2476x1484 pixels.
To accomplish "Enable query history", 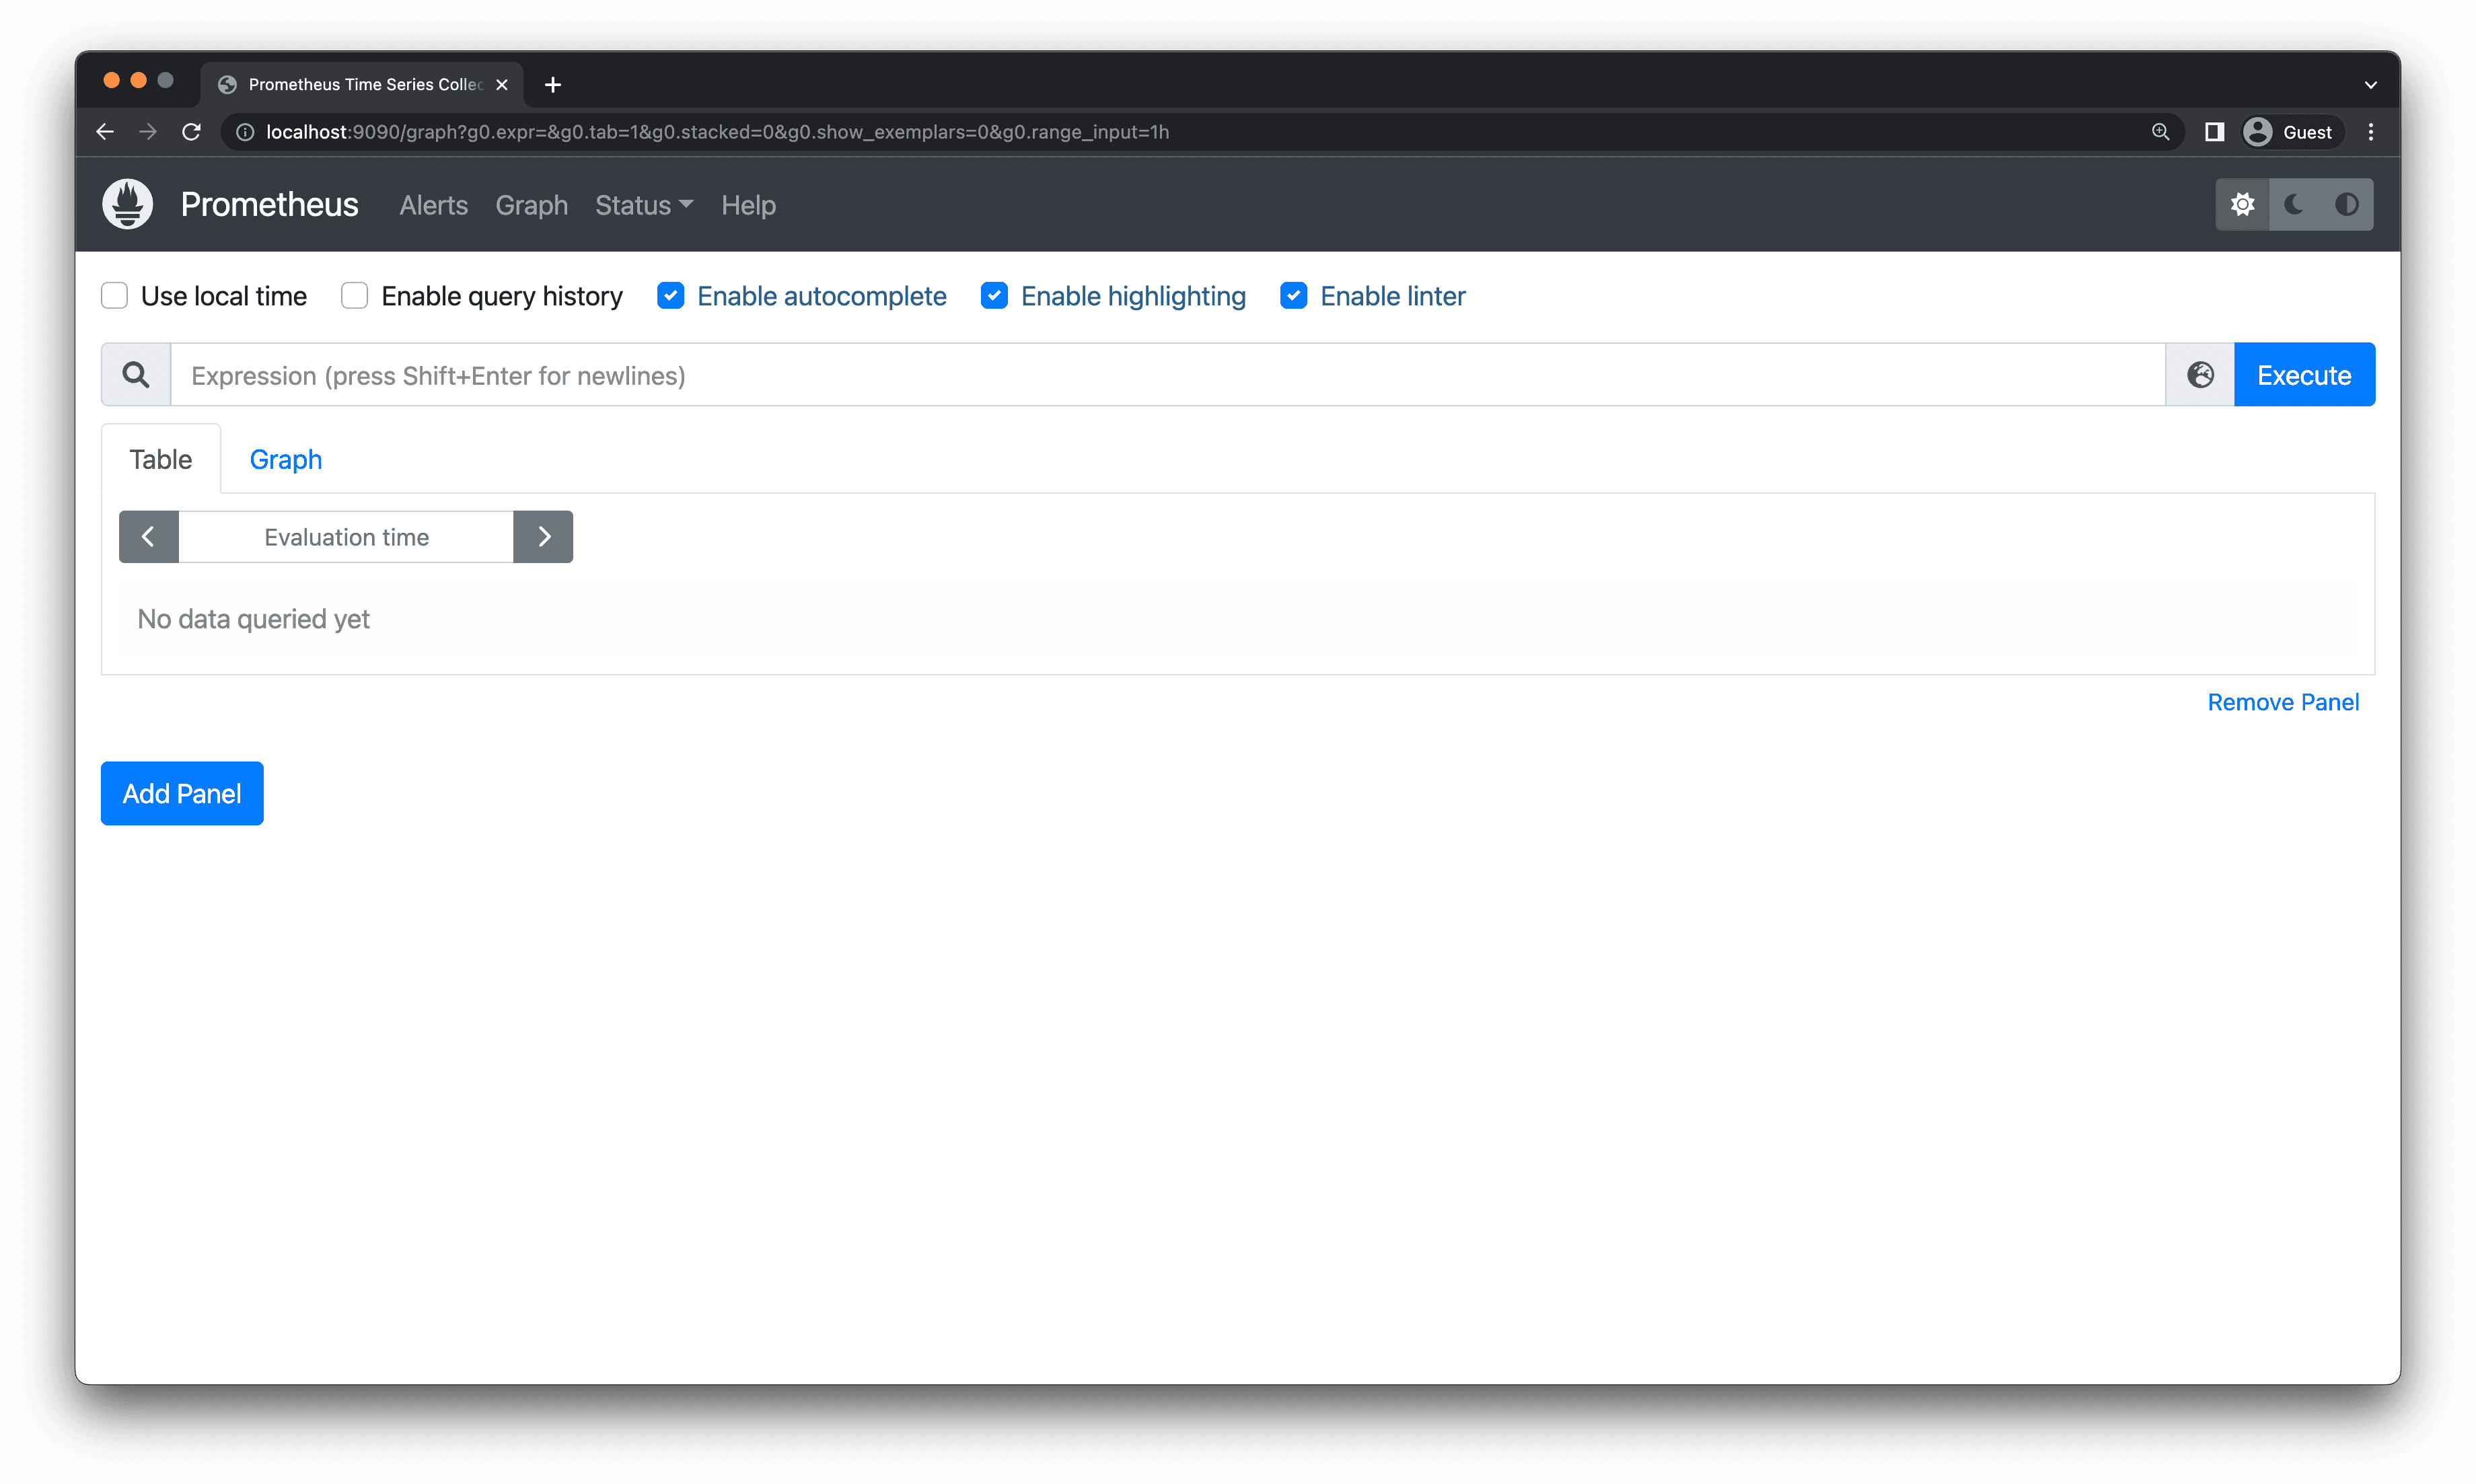I will click(354, 295).
